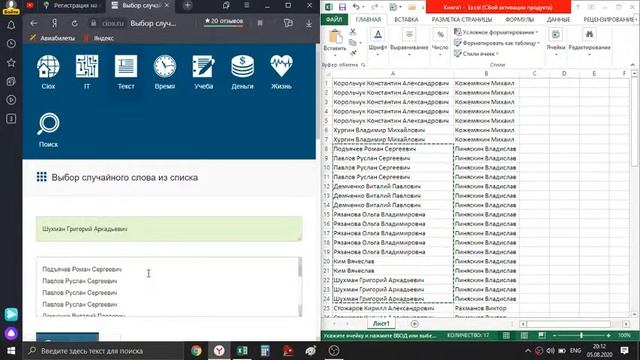Open a new browser tab
This screenshot has width=640, height=360.
[x=187, y=5]
